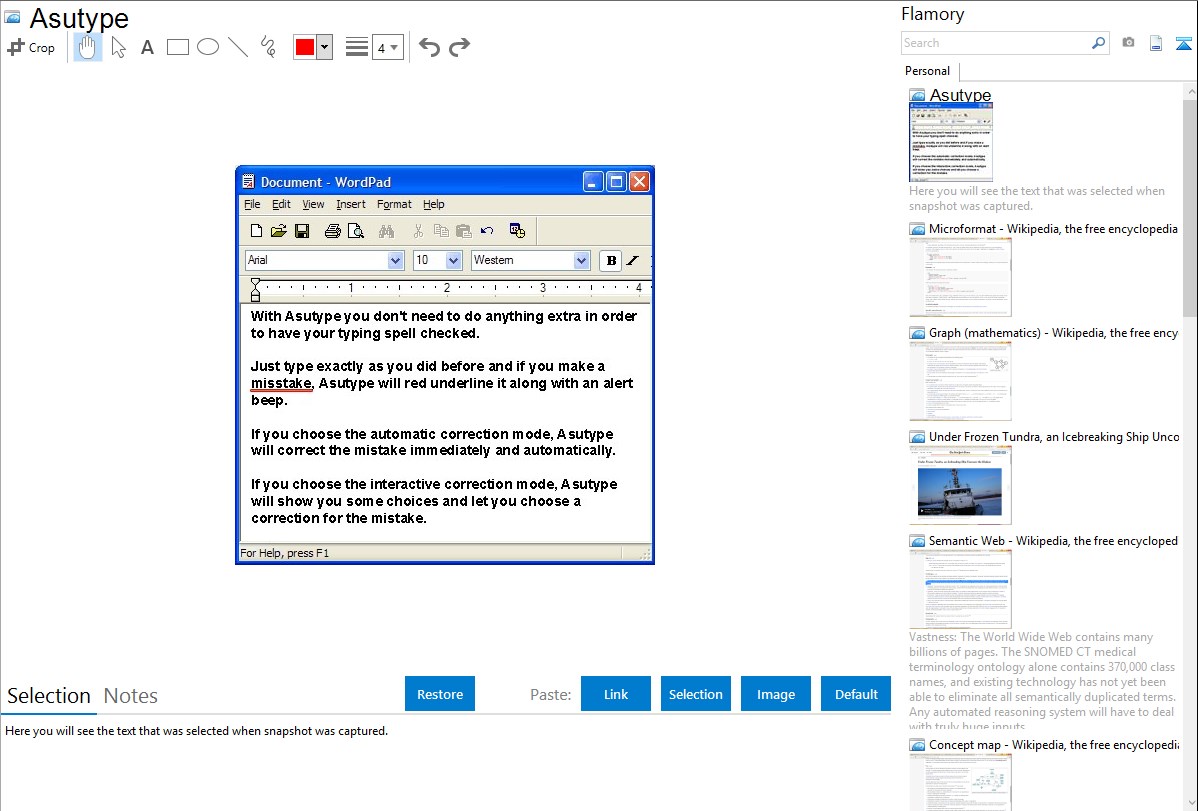The width and height of the screenshot is (1198, 811).
Task: Click the search magnifier icon
Action: (x=1099, y=43)
